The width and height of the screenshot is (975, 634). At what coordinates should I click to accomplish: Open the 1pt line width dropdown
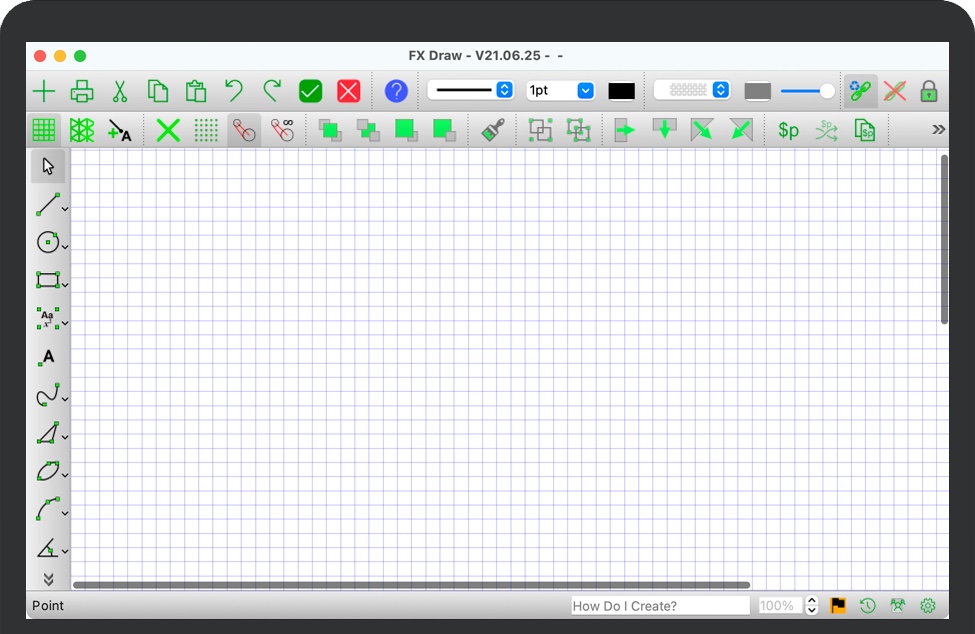click(560, 90)
